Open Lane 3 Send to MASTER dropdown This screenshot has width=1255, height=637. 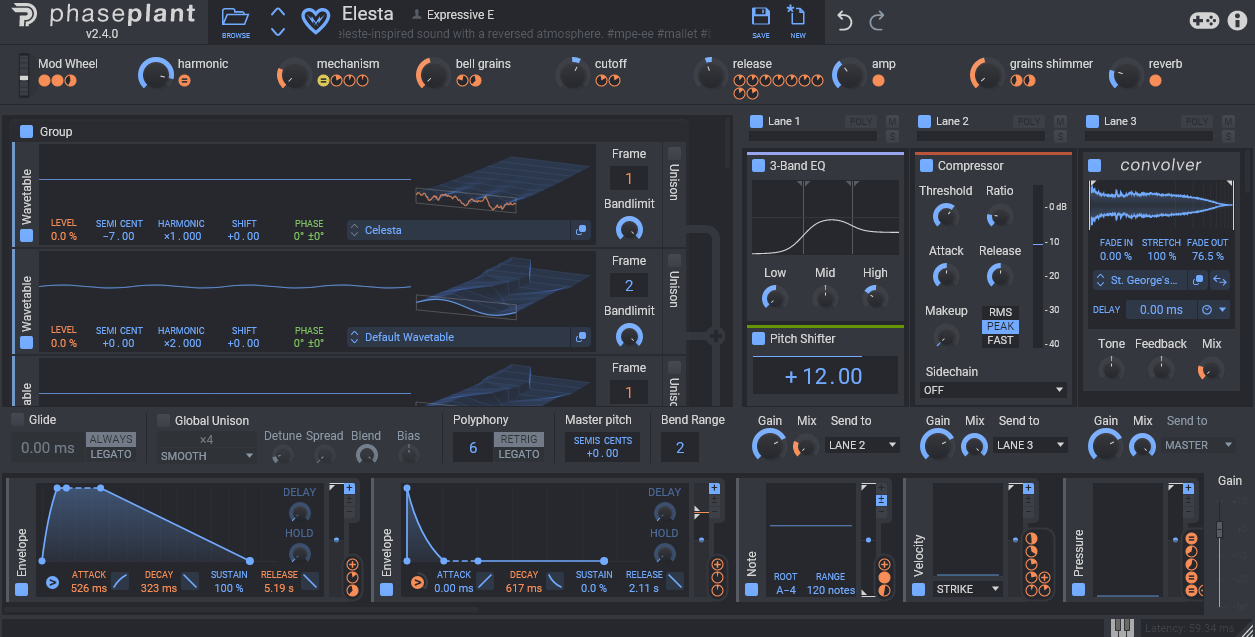point(1198,445)
